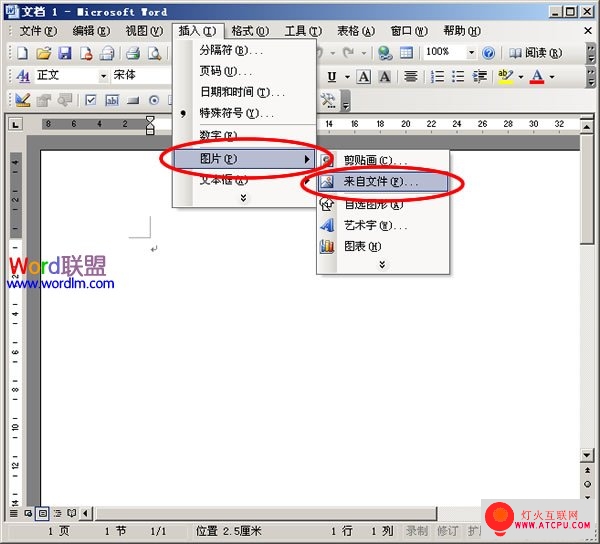Click scroll-up arrow of vertical scrollbar
Image resolution: width=600 pixels, height=544 pixels.
[x=586, y=126]
